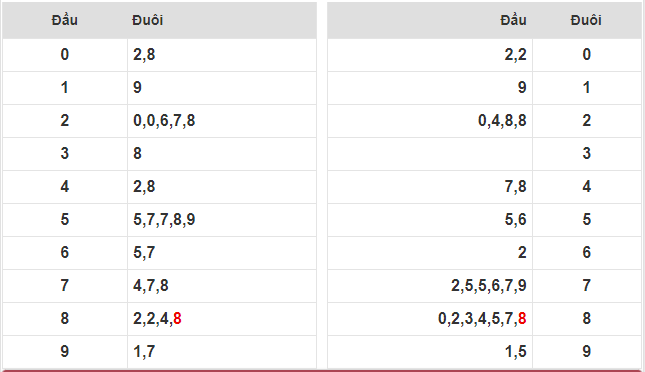The width and height of the screenshot is (645, 372).
Task: Click the left table's Đầu 9 cell
Action: point(65,351)
